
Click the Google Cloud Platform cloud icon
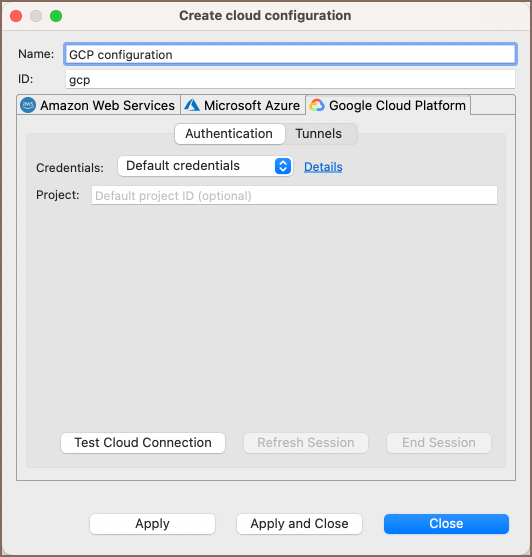[x=317, y=105]
